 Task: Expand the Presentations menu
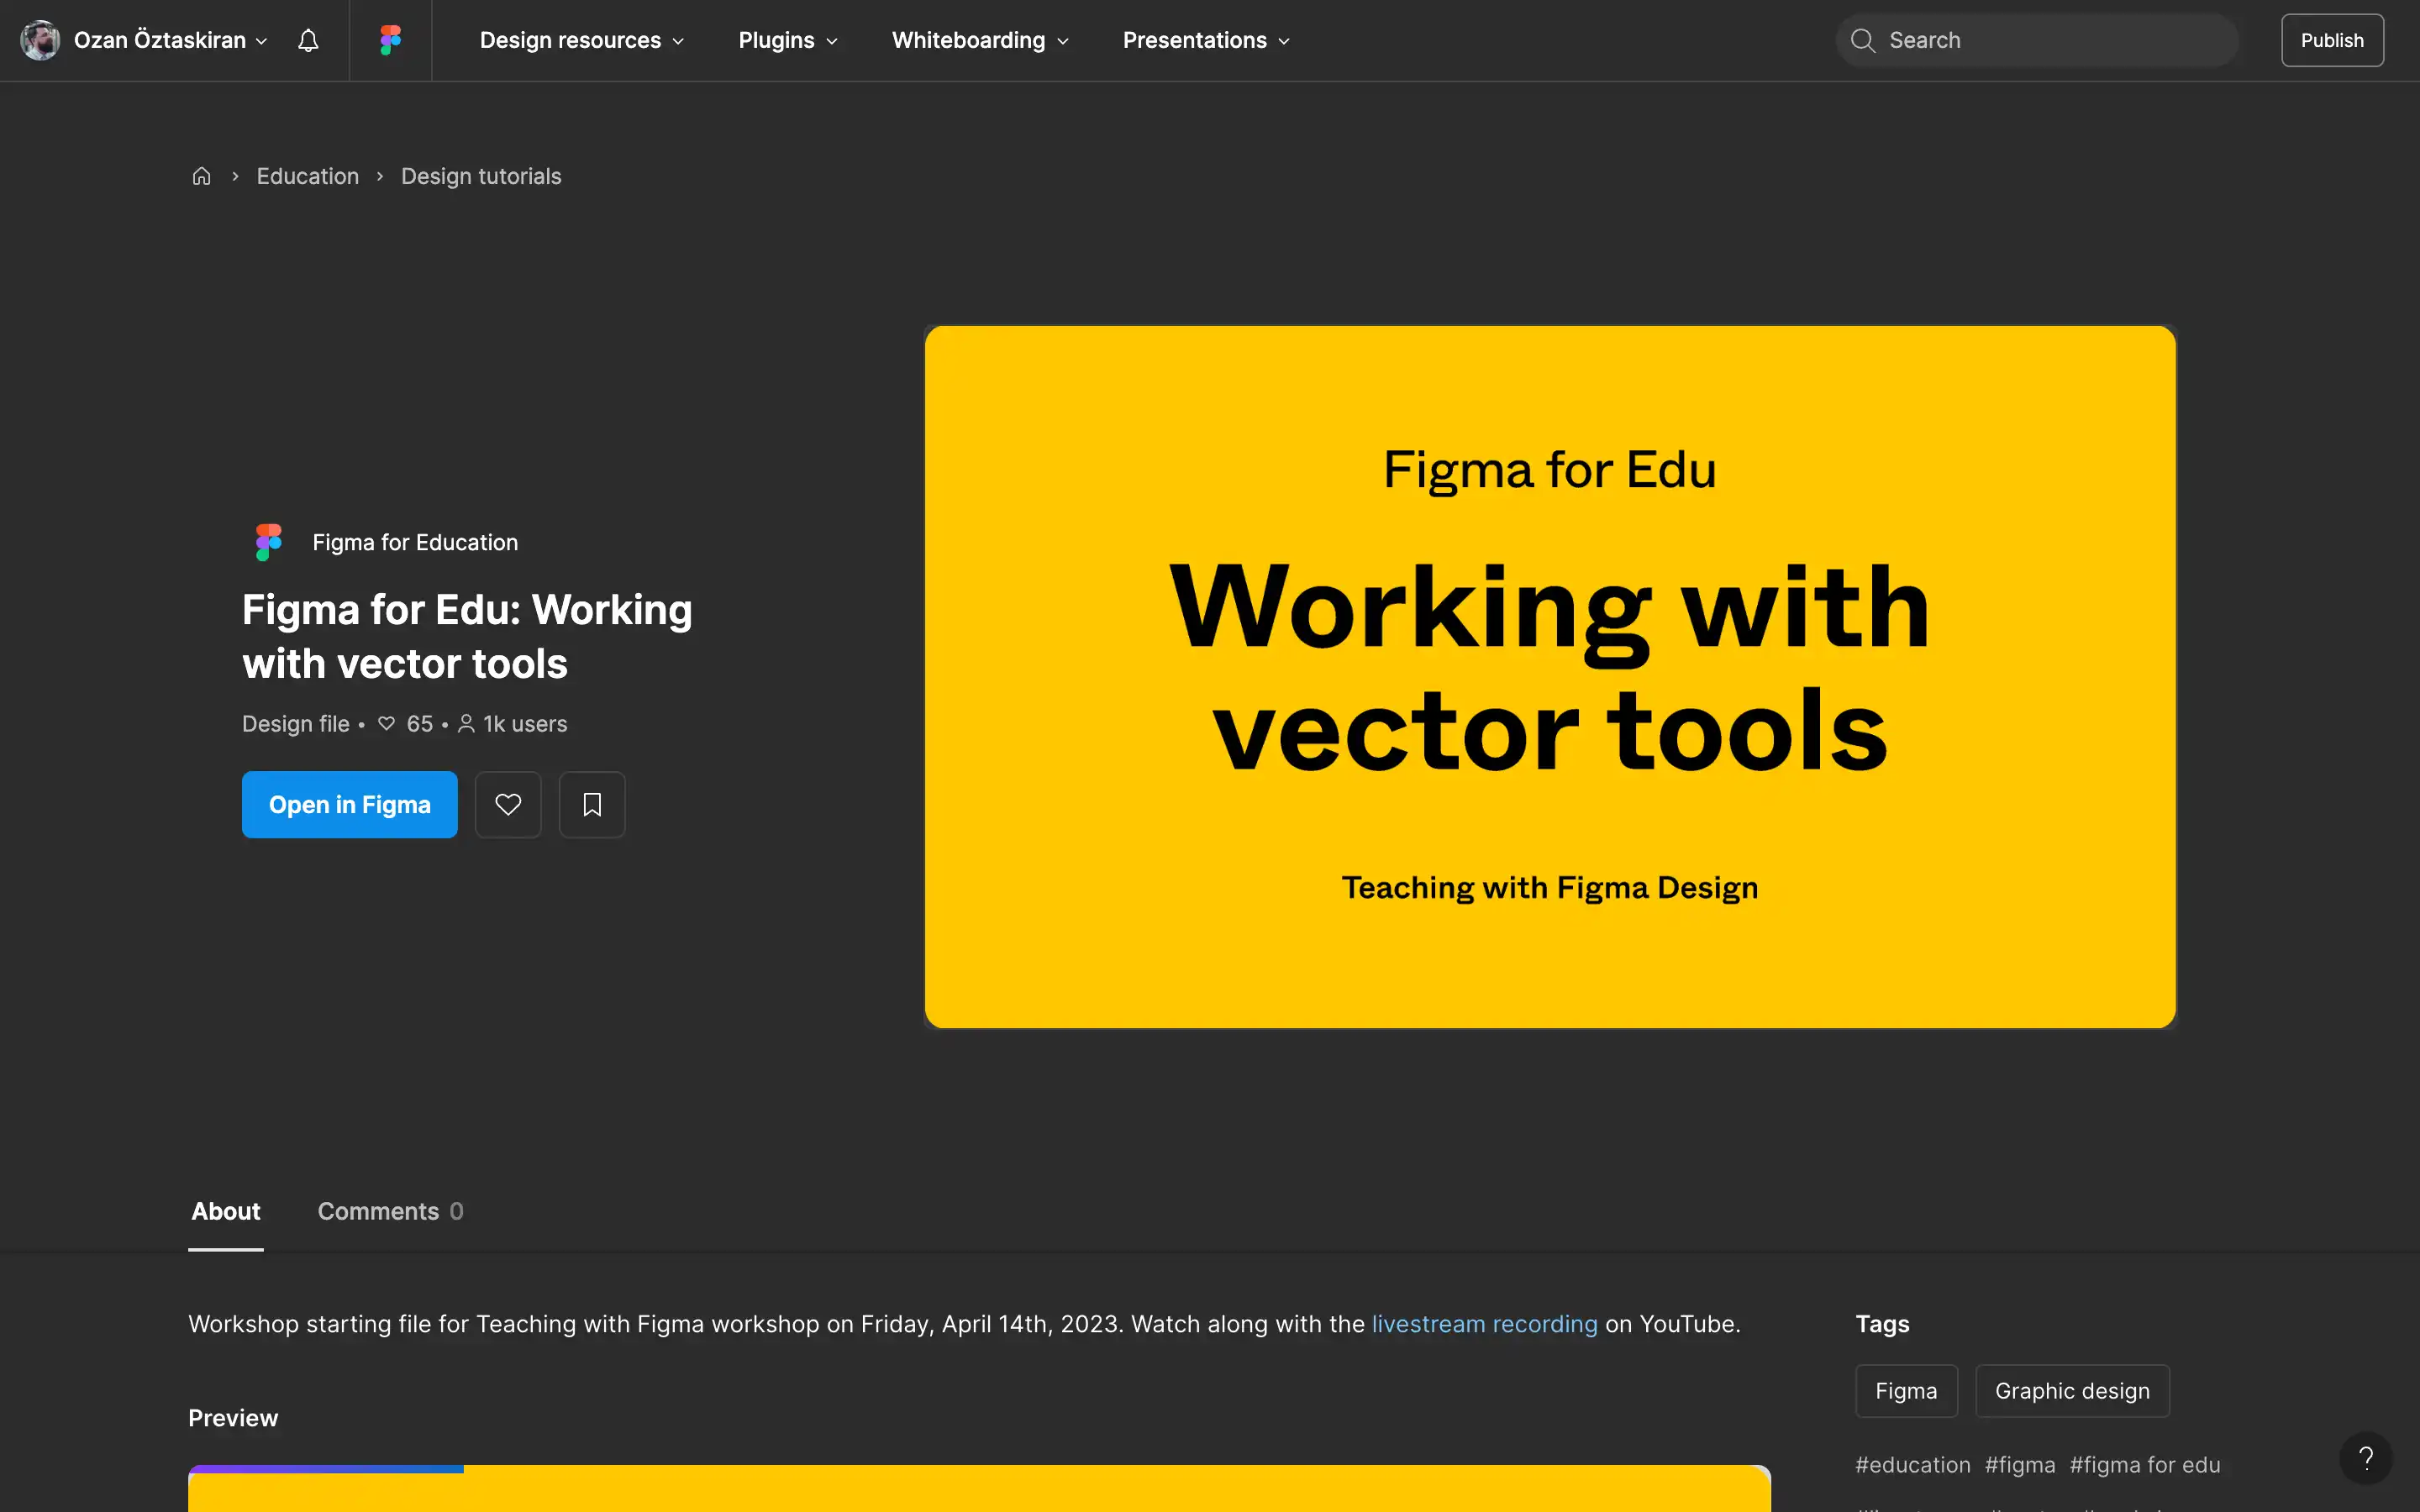1206,40
